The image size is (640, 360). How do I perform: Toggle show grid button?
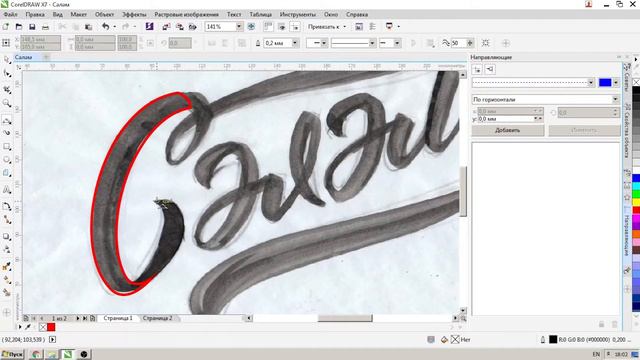281,27
